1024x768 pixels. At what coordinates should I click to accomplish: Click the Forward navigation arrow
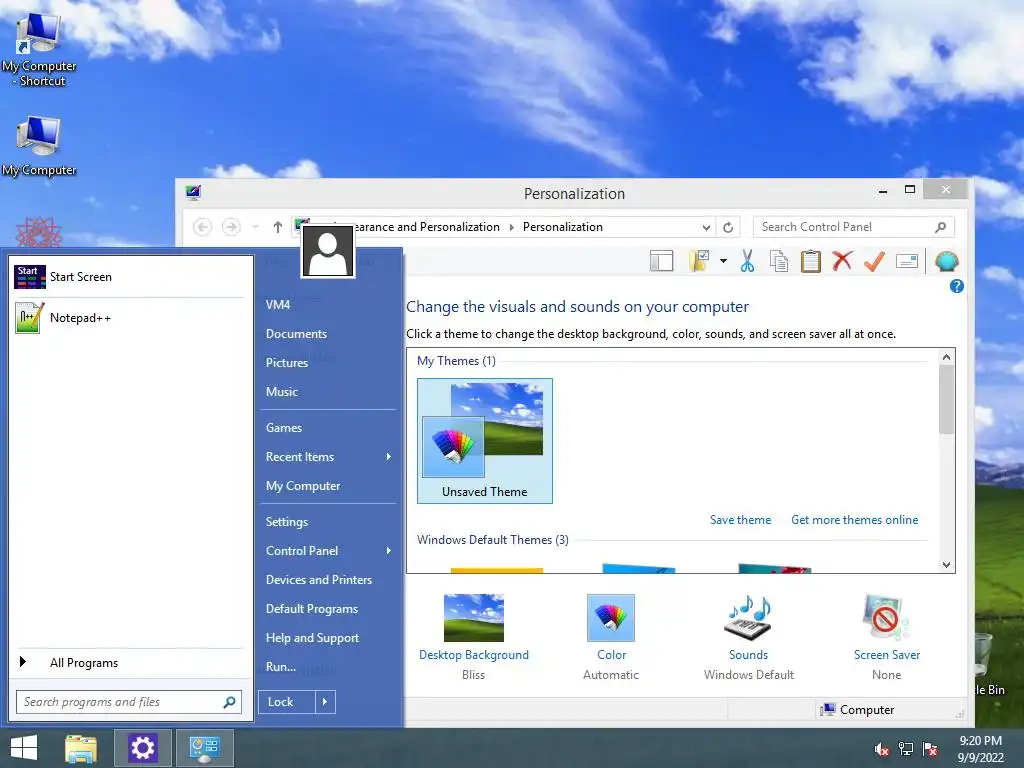(x=231, y=227)
